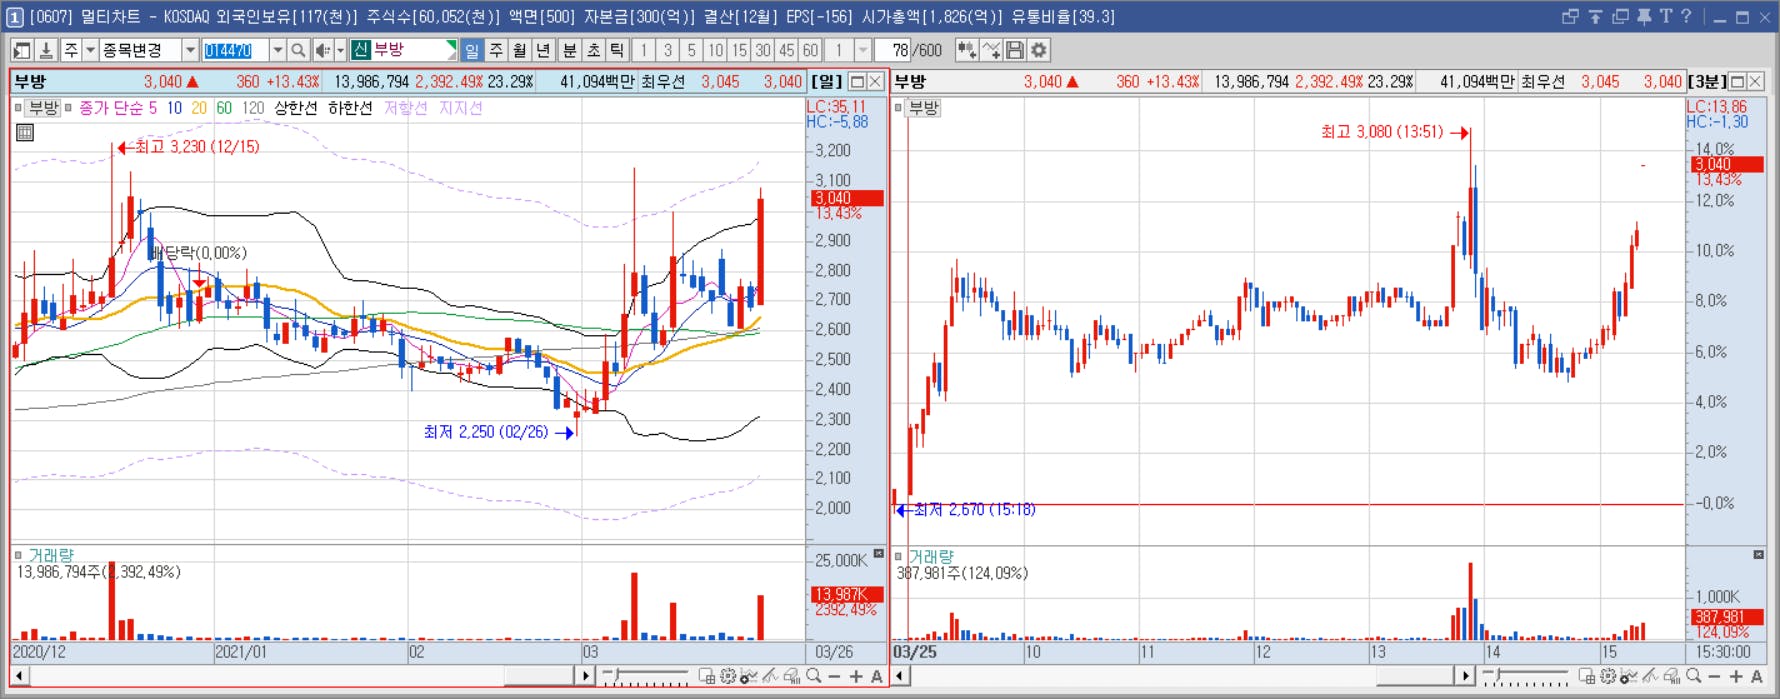Image resolution: width=1780 pixels, height=699 pixels.
Task: Adjust daily chart zoom slider
Action: coord(646,677)
